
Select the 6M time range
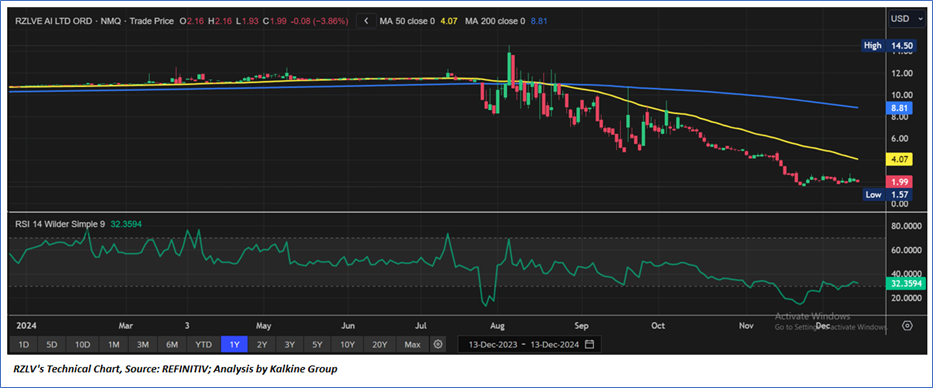172,345
